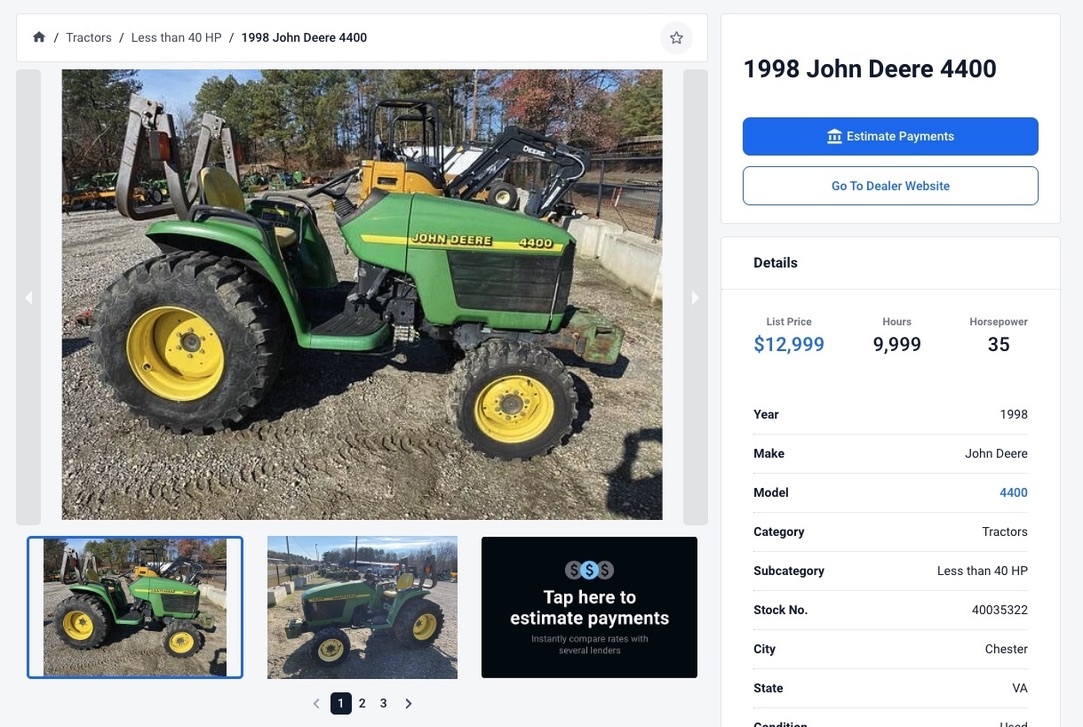
Task: Go to next thumbnail page chevron
Action: tap(408, 704)
